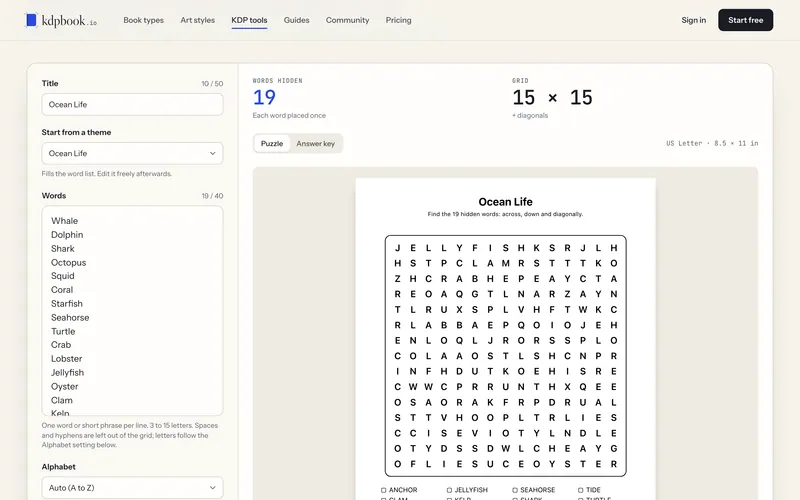Image resolution: width=800 pixels, height=500 pixels.
Task: Tick the TIDE checkbox below the puzzle
Action: click(581, 490)
